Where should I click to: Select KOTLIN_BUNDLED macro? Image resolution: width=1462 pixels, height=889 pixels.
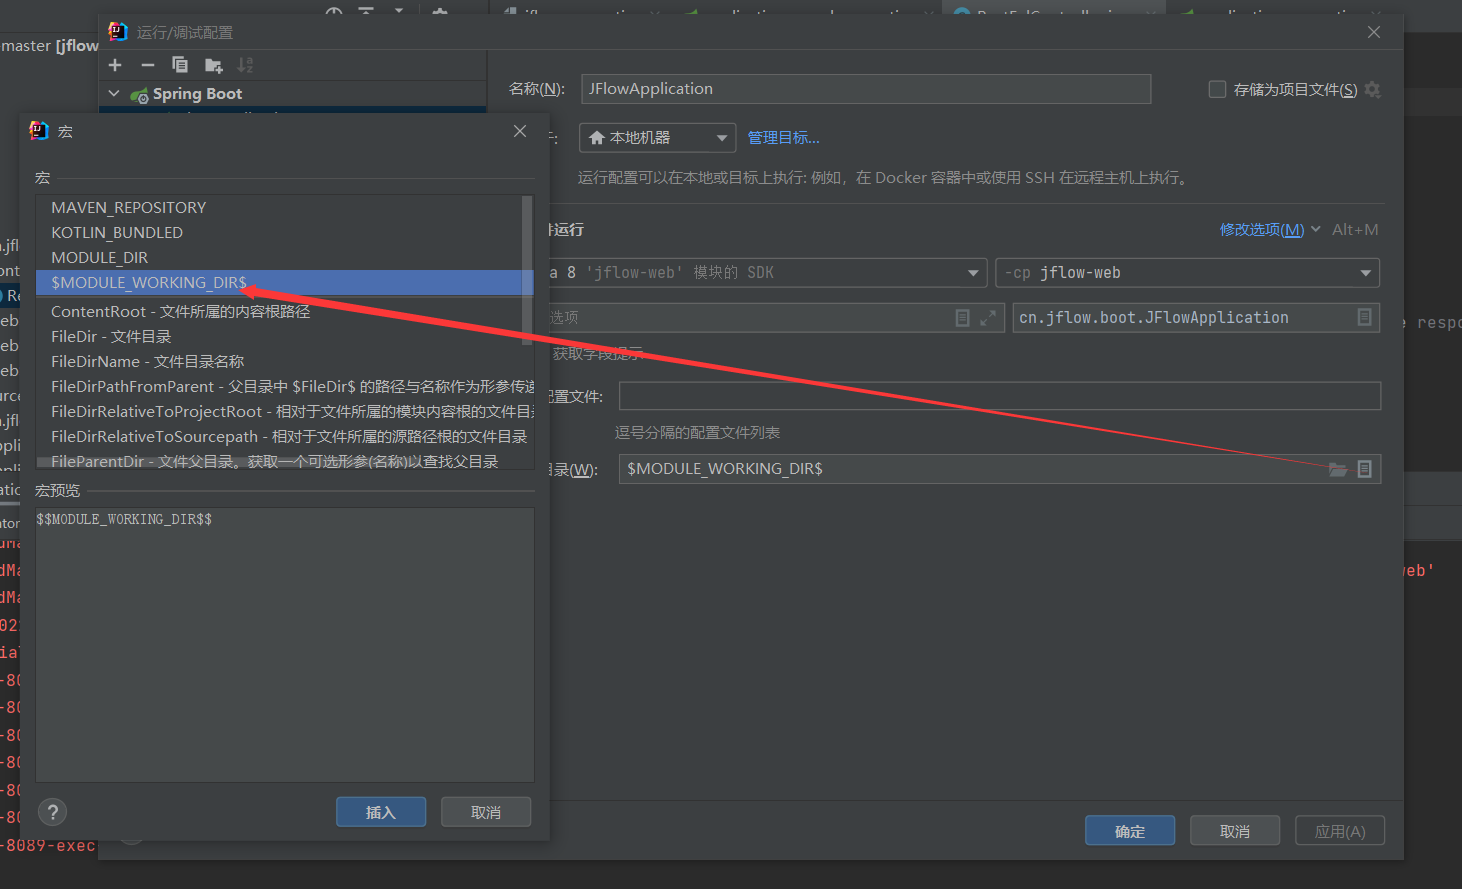[279, 232]
